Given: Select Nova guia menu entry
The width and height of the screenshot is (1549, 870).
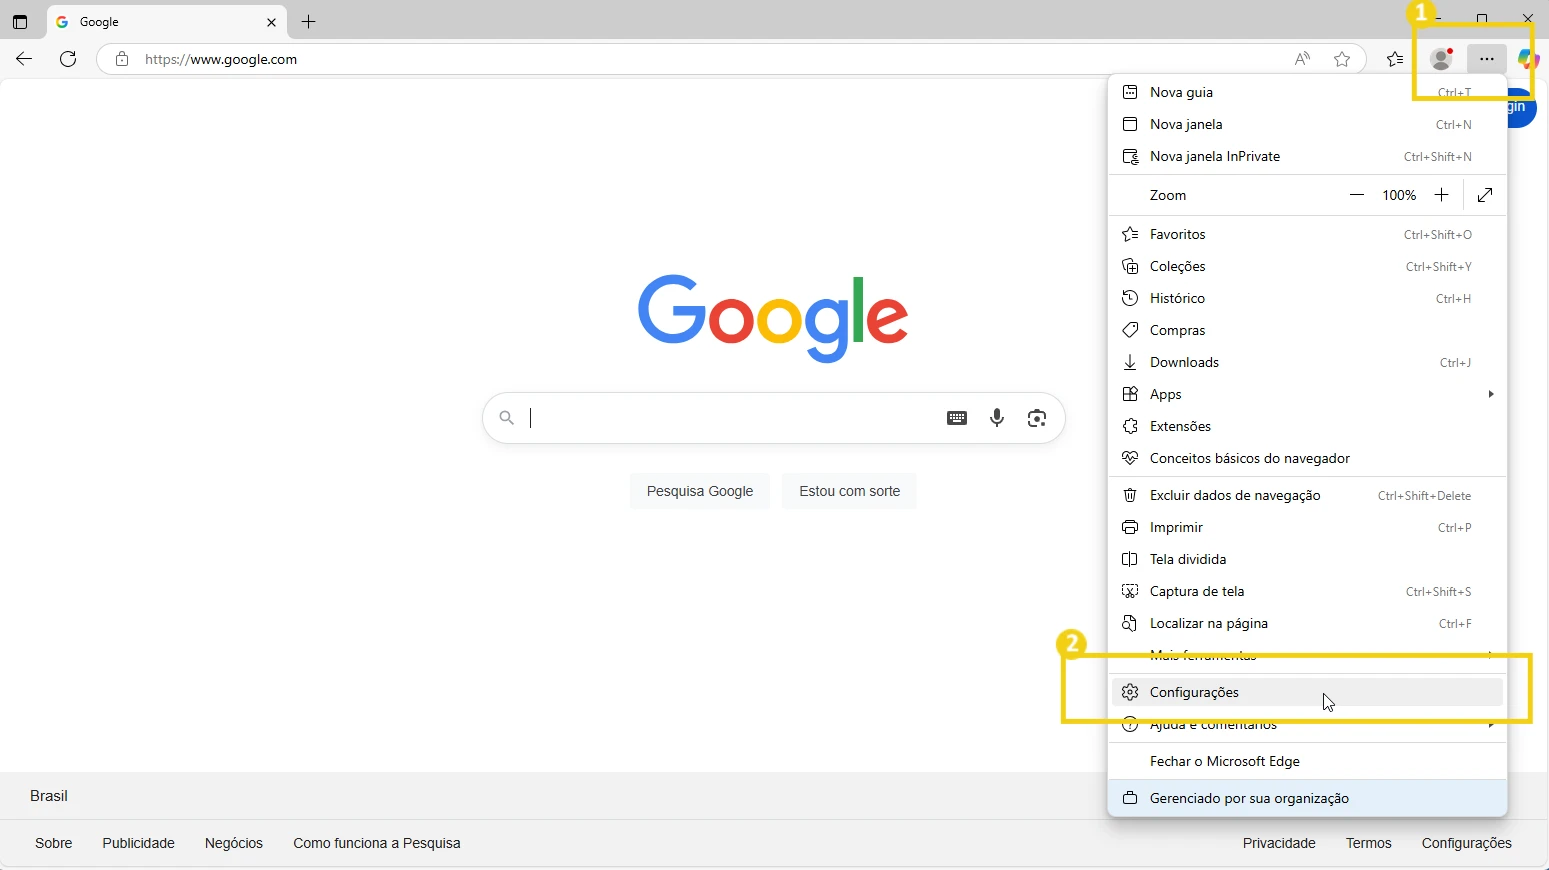Looking at the screenshot, I should [1308, 92].
